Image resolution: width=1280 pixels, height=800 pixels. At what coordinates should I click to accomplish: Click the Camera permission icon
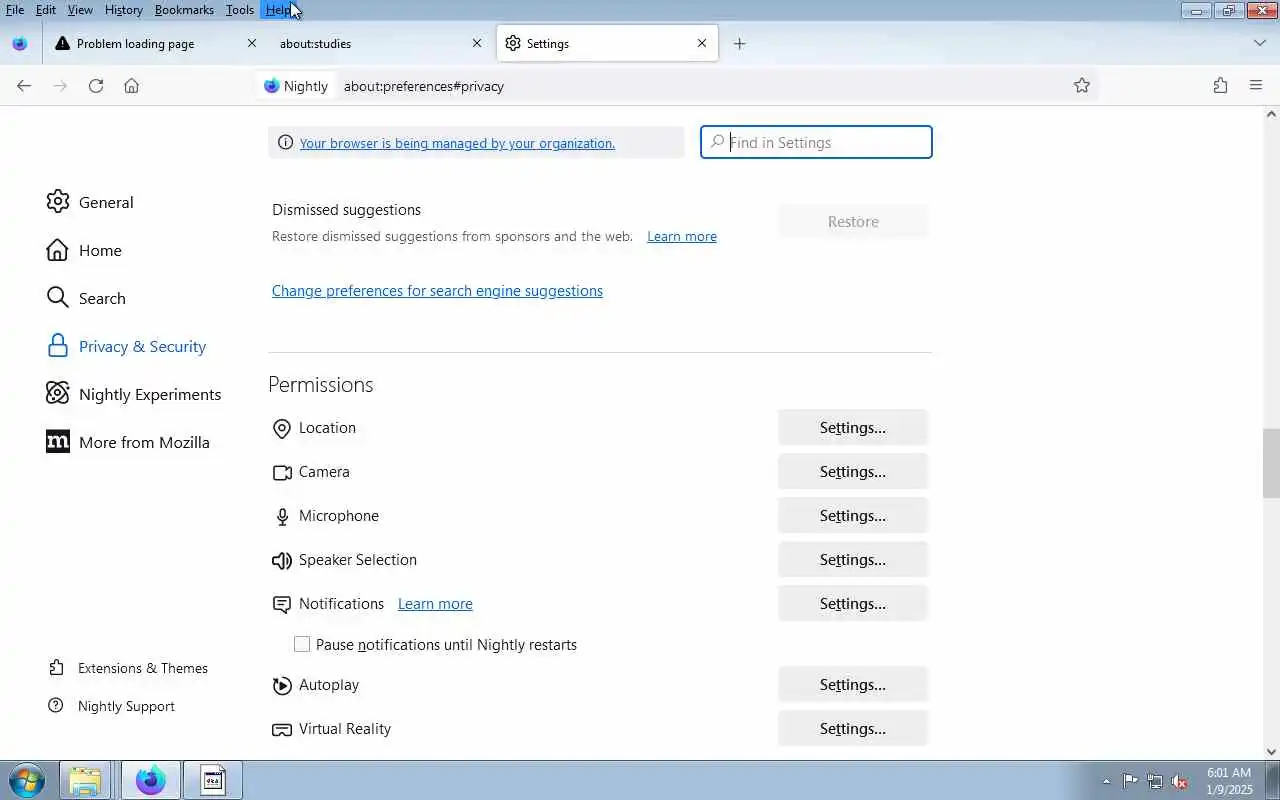[282, 473]
